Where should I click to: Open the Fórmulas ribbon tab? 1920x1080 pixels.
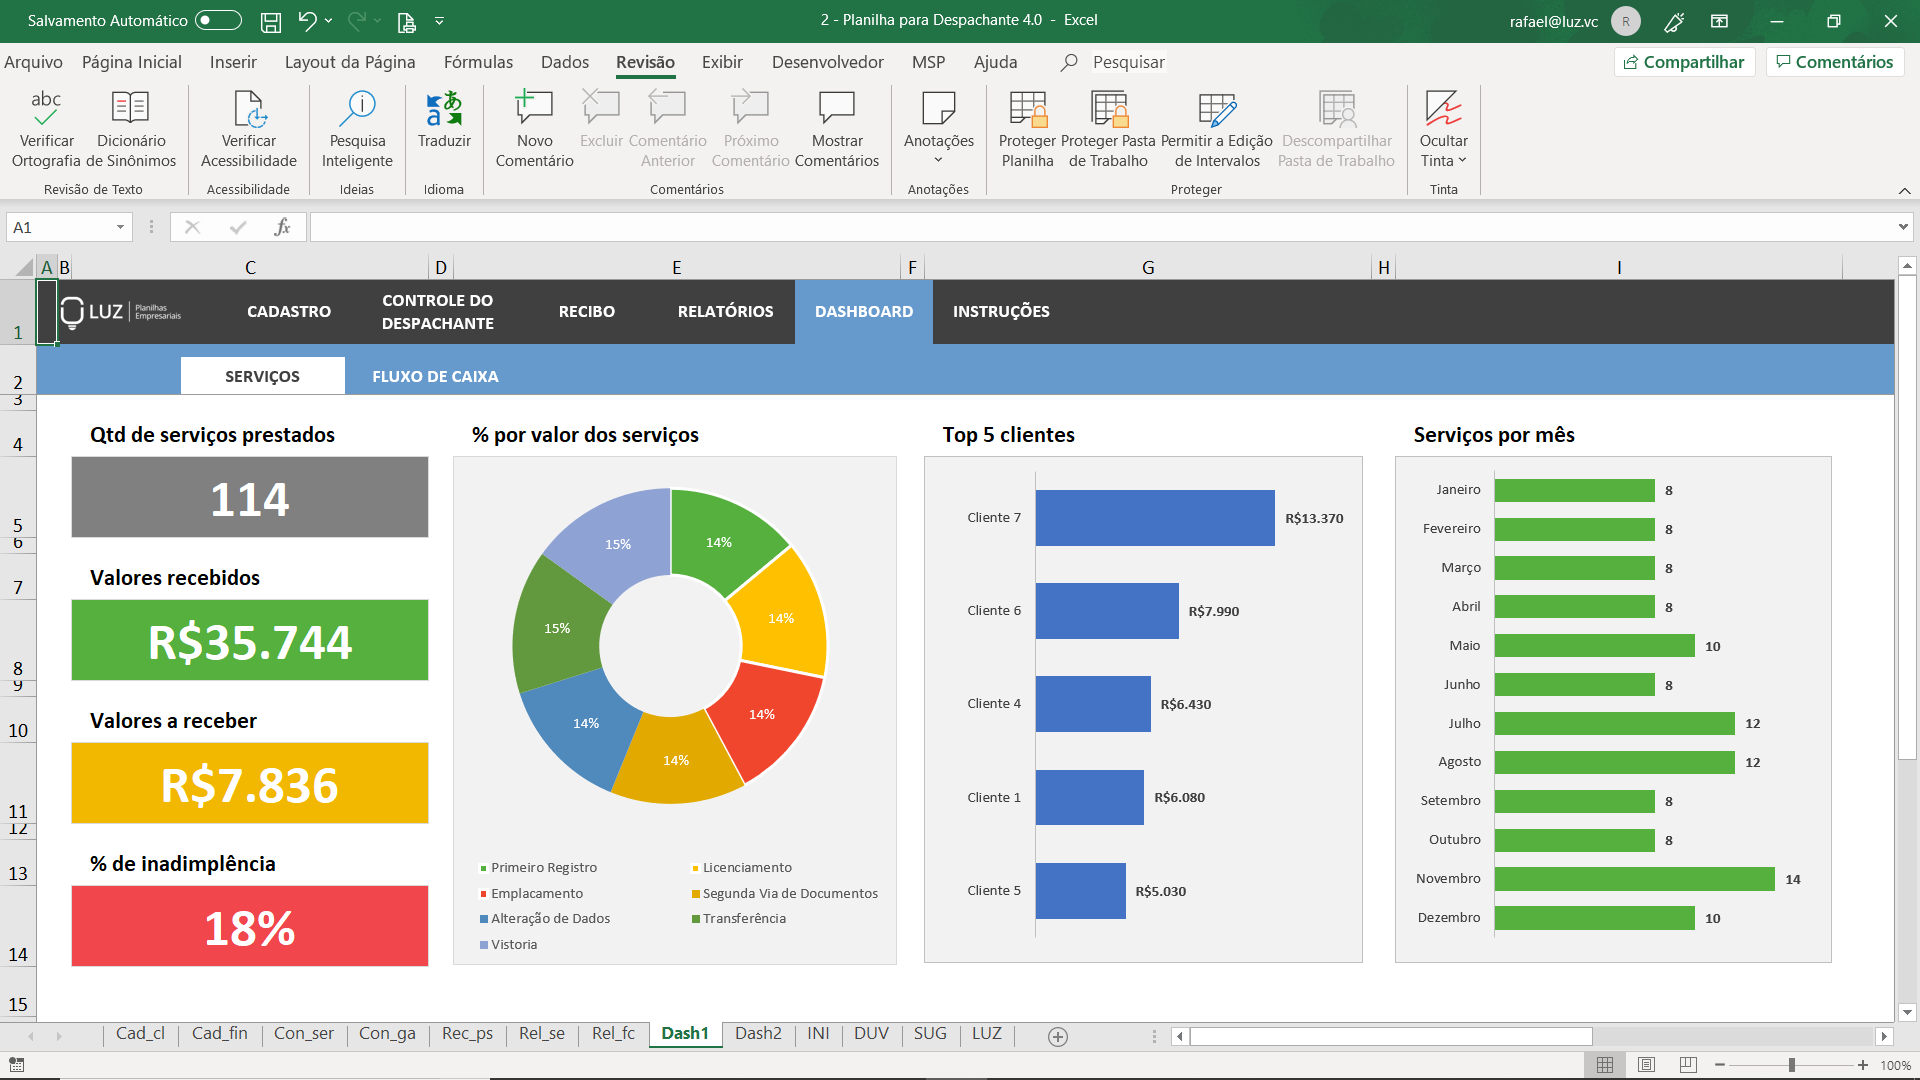click(x=478, y=62)
